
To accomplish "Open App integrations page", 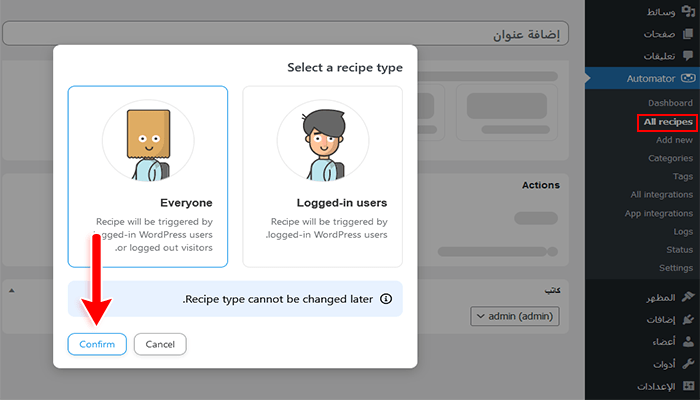I will [x=658, y=213].
